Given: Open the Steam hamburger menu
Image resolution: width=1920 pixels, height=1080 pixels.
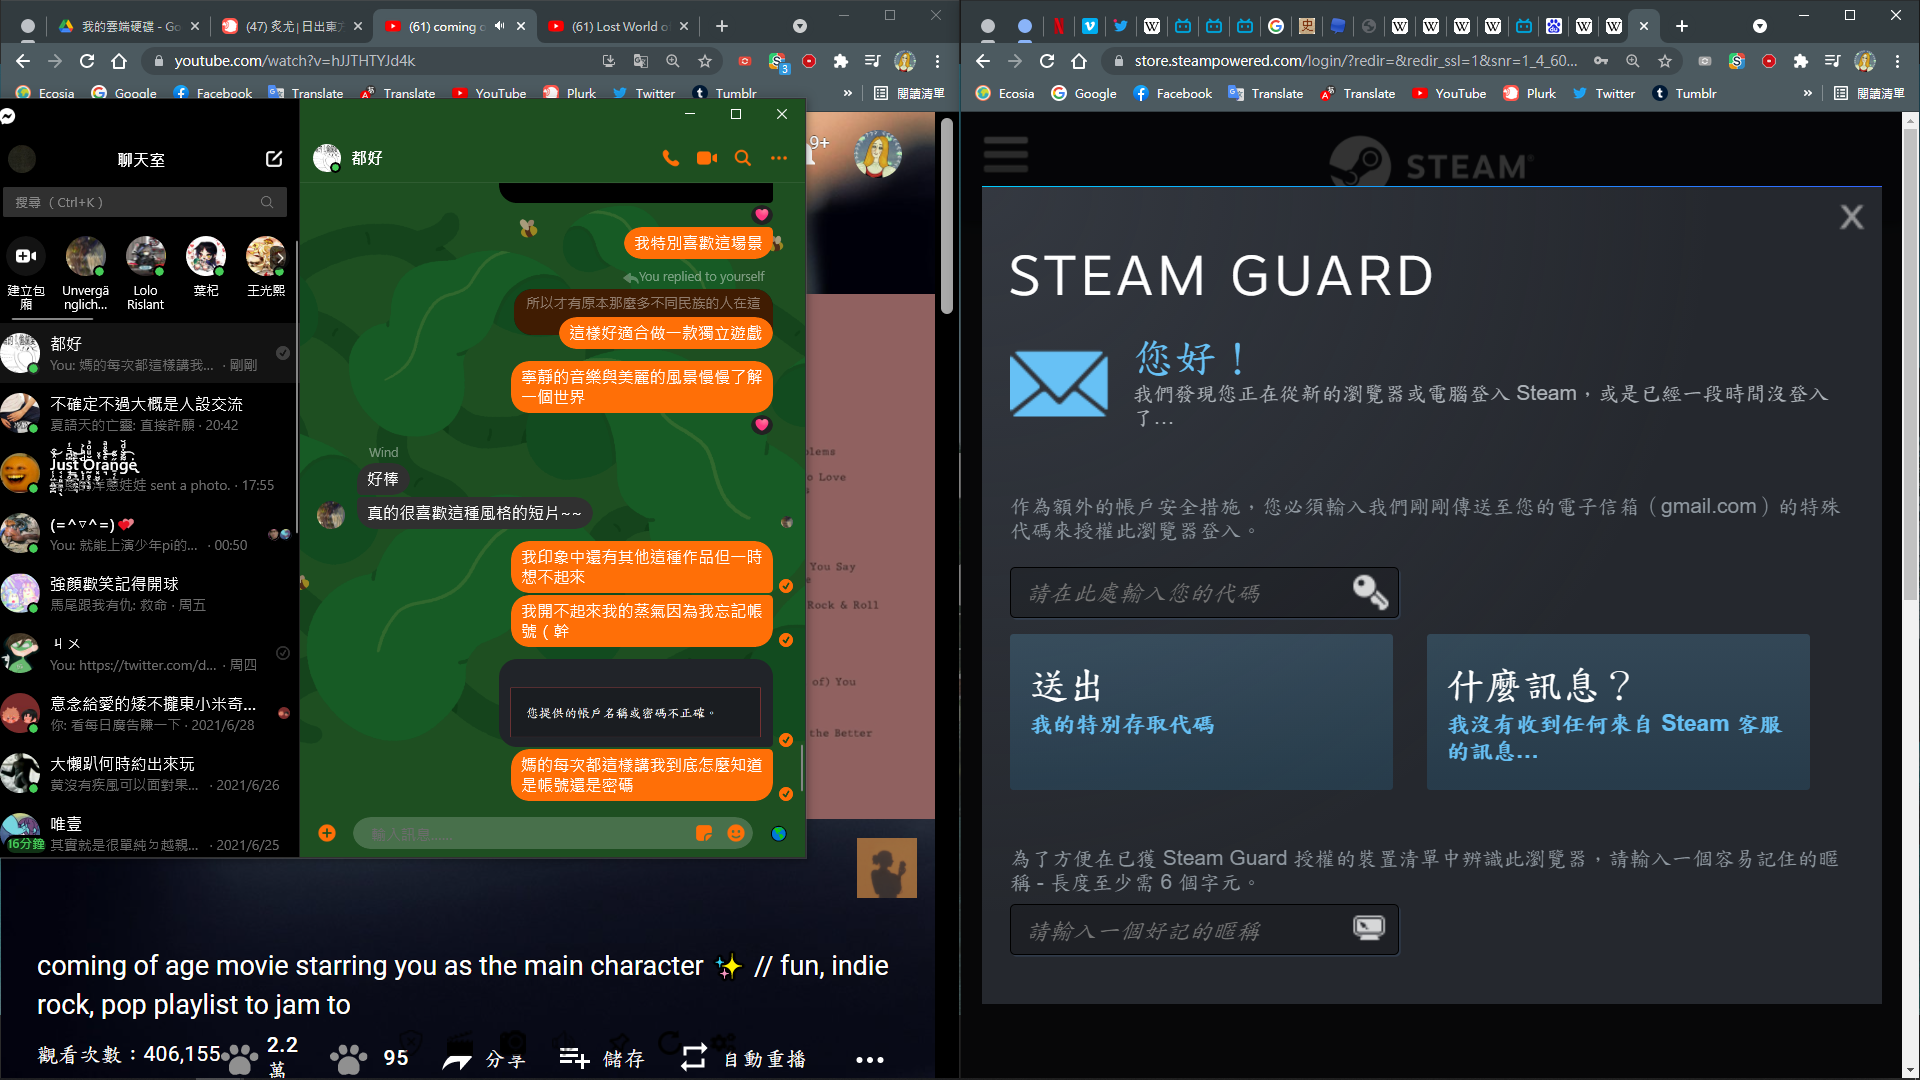Looking at the screenshot, I should coord(1006,155).
